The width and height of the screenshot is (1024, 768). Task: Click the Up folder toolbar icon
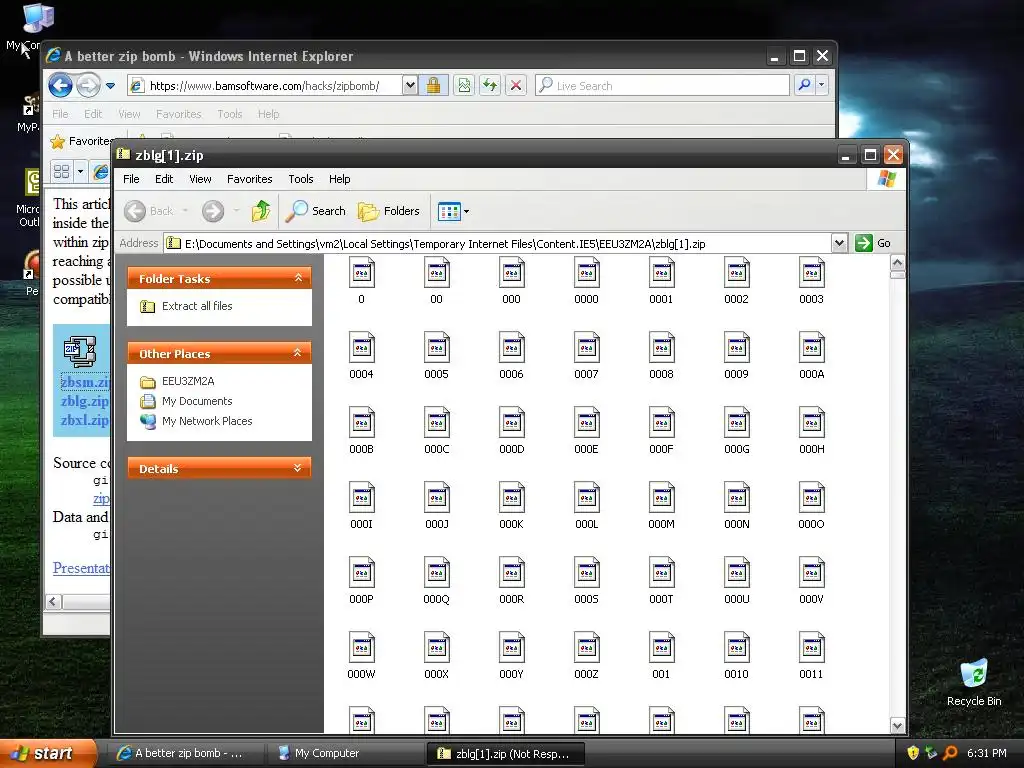tap(261, 211)
